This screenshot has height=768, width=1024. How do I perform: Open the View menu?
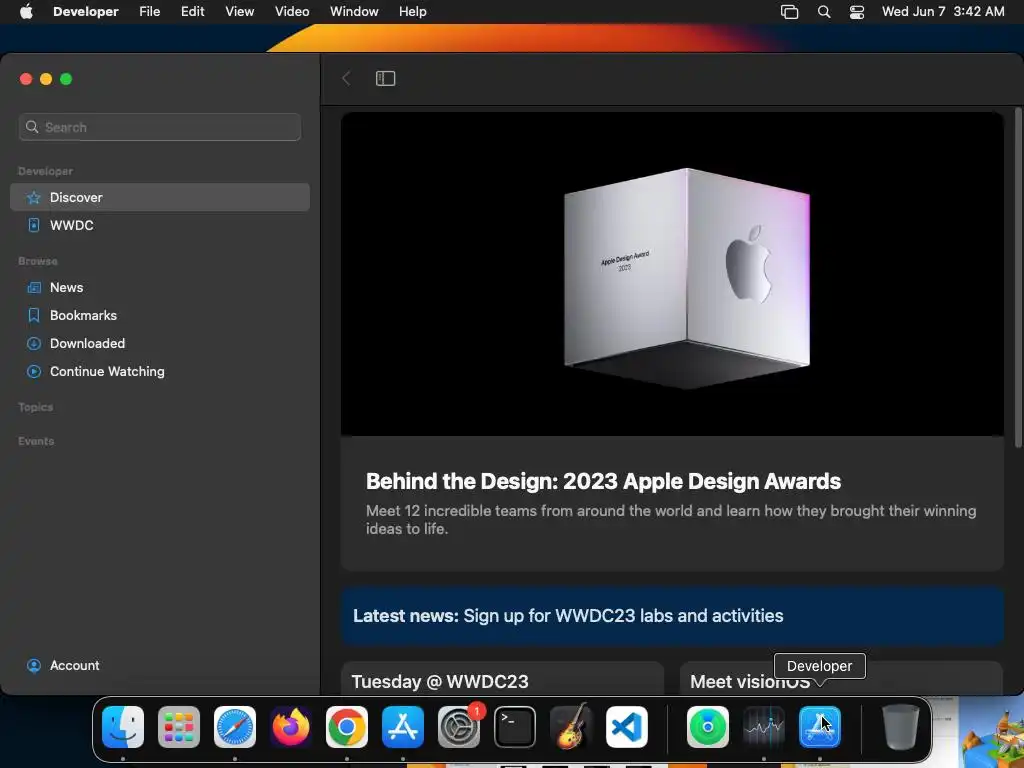click(240, 12)
